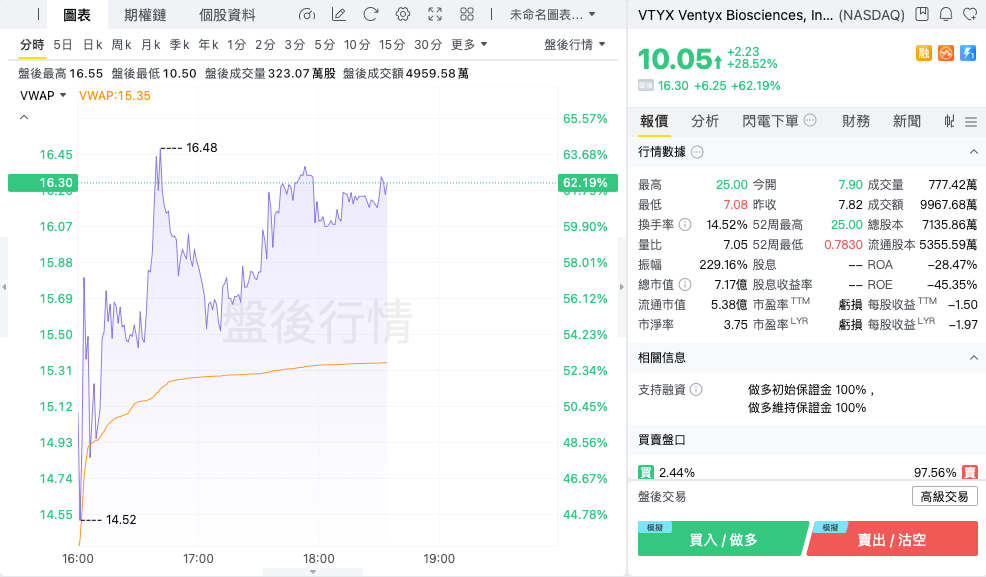Select the 5日 timeframe
Image resolution: width=986 pixels, height=577 pixels.
[x=63, y=45]
